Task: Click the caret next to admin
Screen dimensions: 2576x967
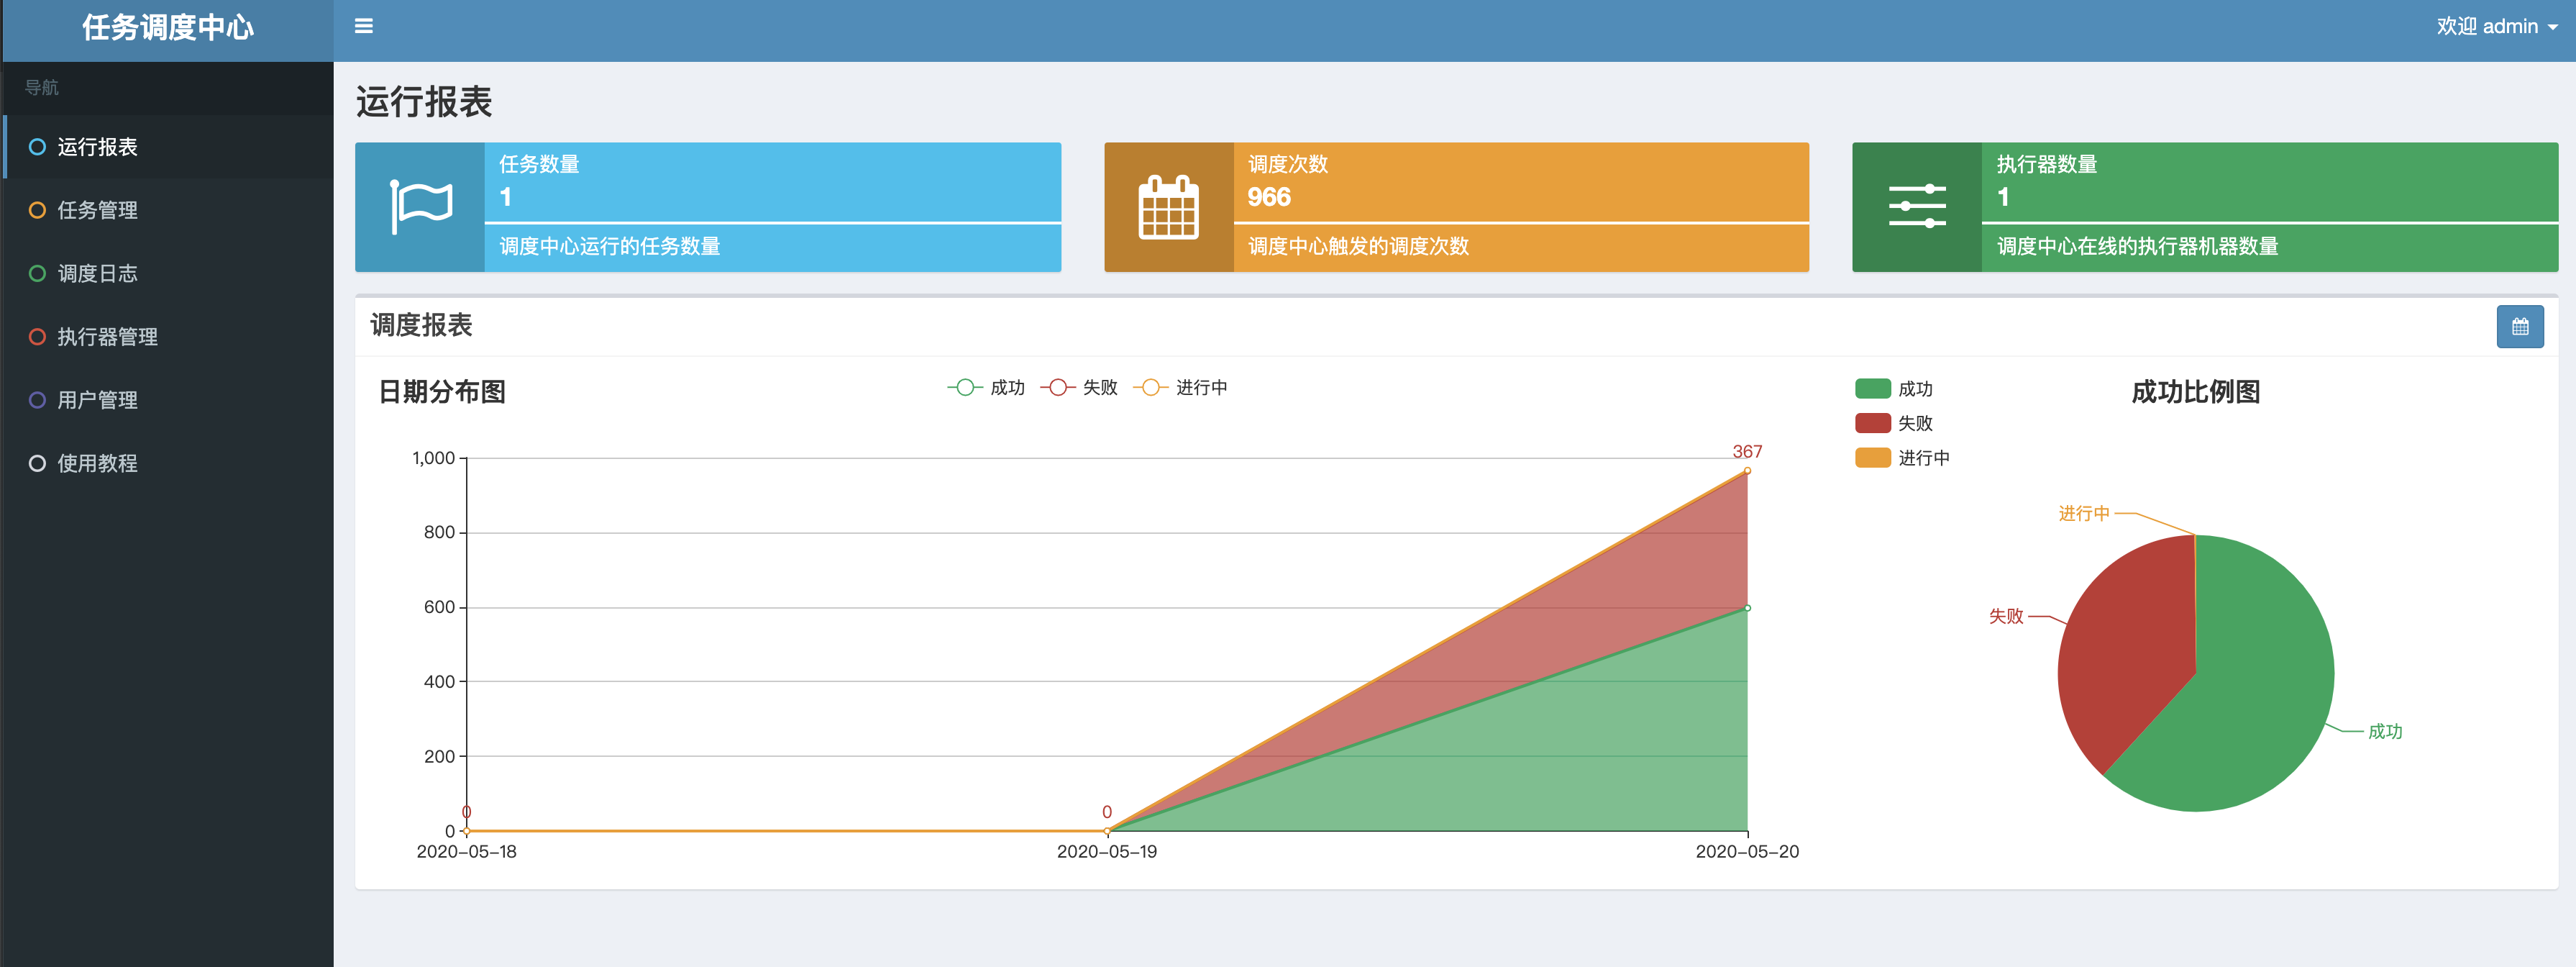Action: pyautogui.click(x=2553, y=28)
